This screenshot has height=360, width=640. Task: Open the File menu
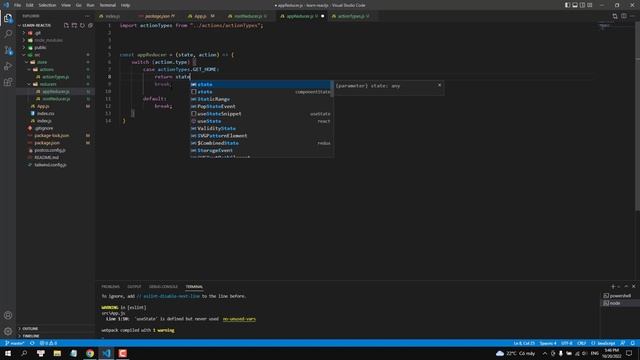[x=18, y=5]
